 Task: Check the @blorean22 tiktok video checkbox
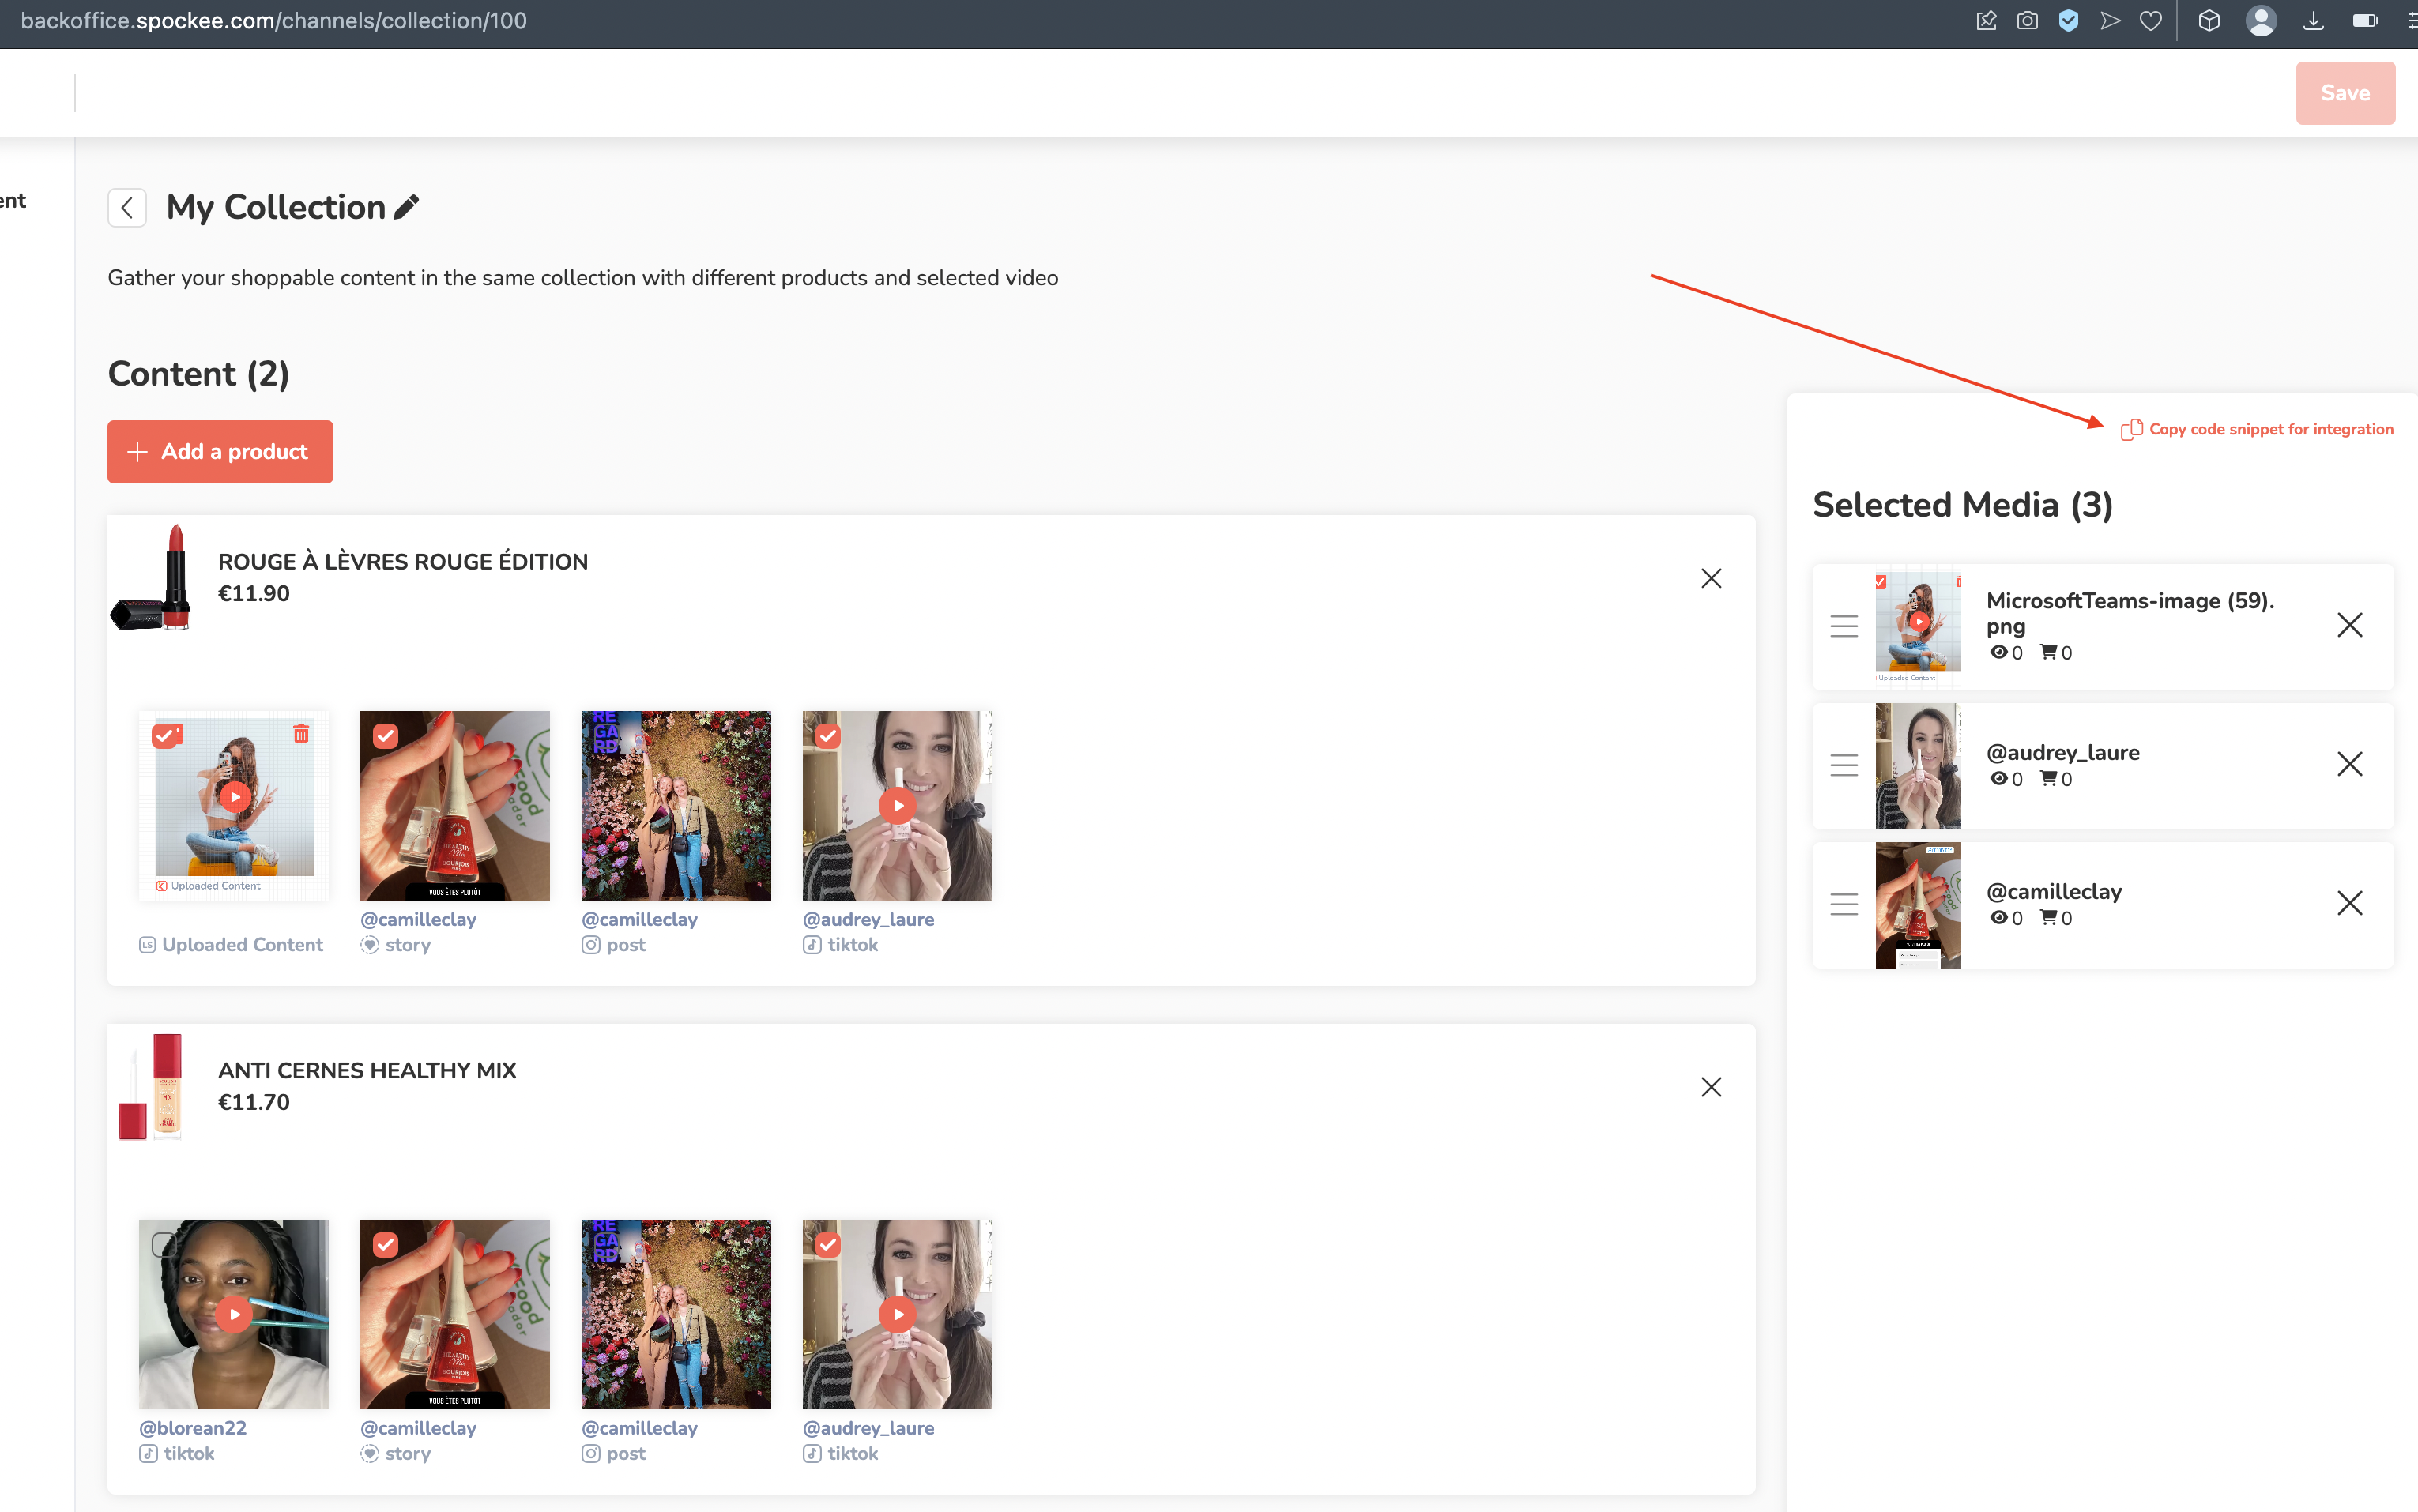coord(164,1245)
